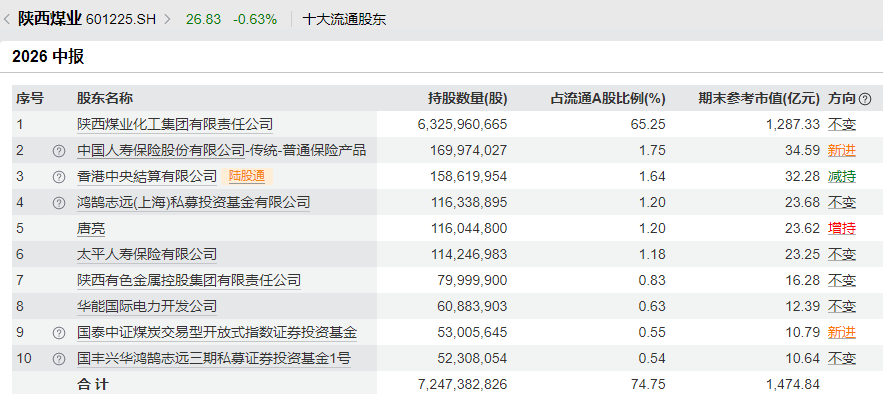Click share count 60,883,903
883x394 pixels.
(472, 306)
